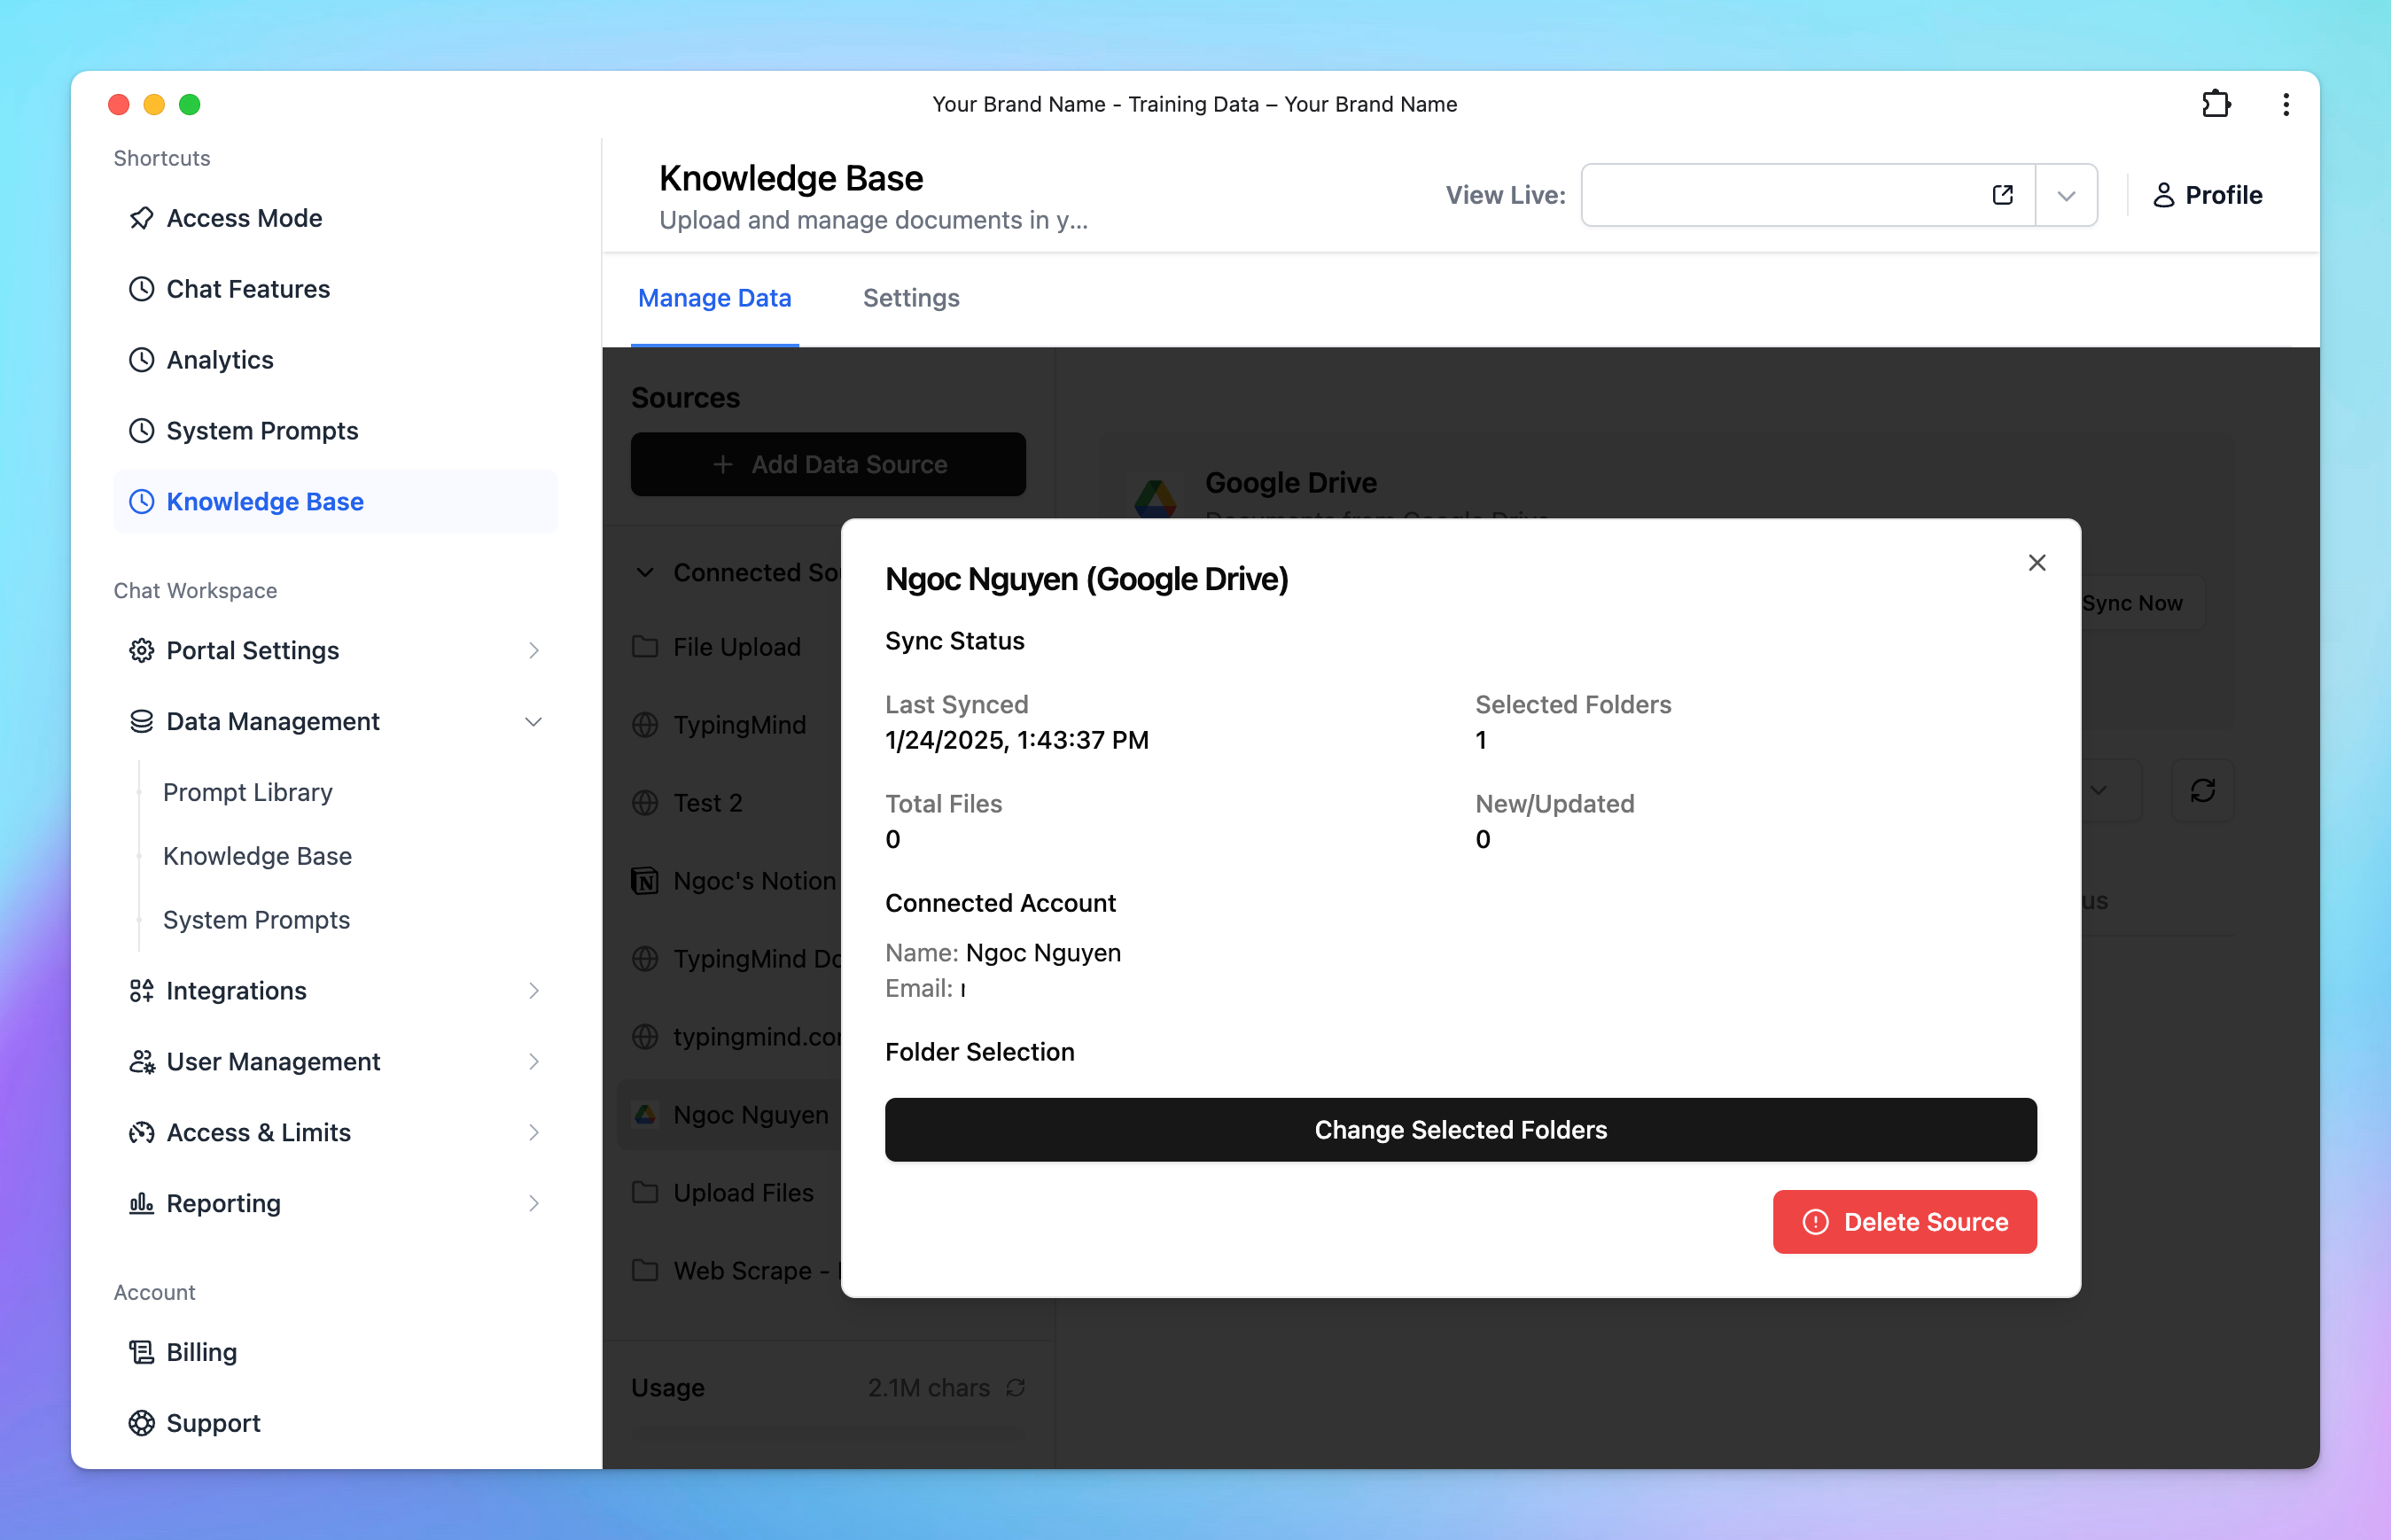Expand the Reporting chevron
This screenshot has width=2391, height=1540.
pos(534,1204)
